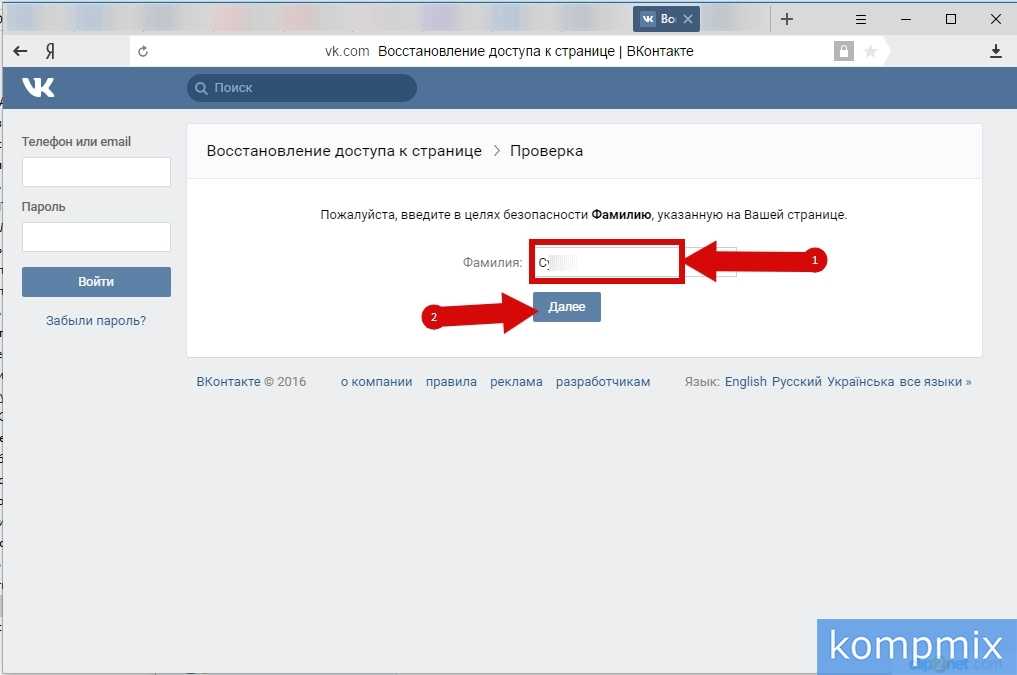Open downloads with the download arrow icon
This screenshot has height=675, width=1017.
996,51
